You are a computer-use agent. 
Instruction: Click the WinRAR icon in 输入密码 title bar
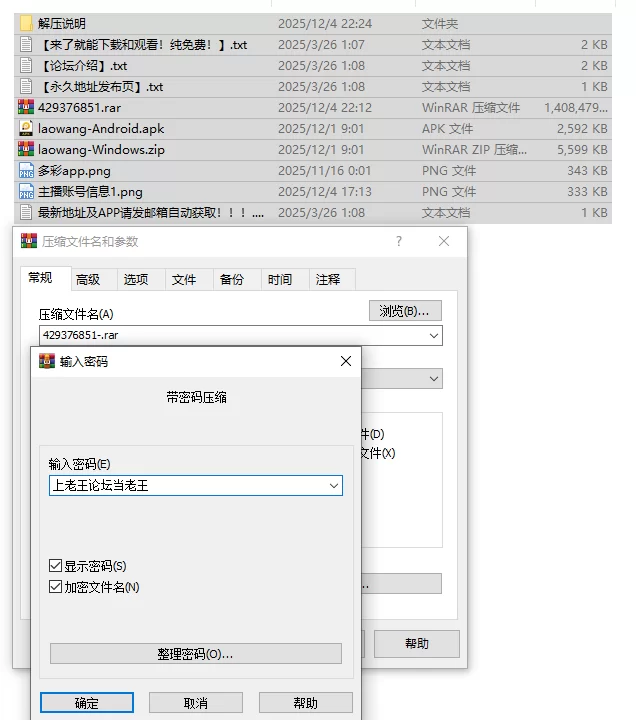[47, 361]
